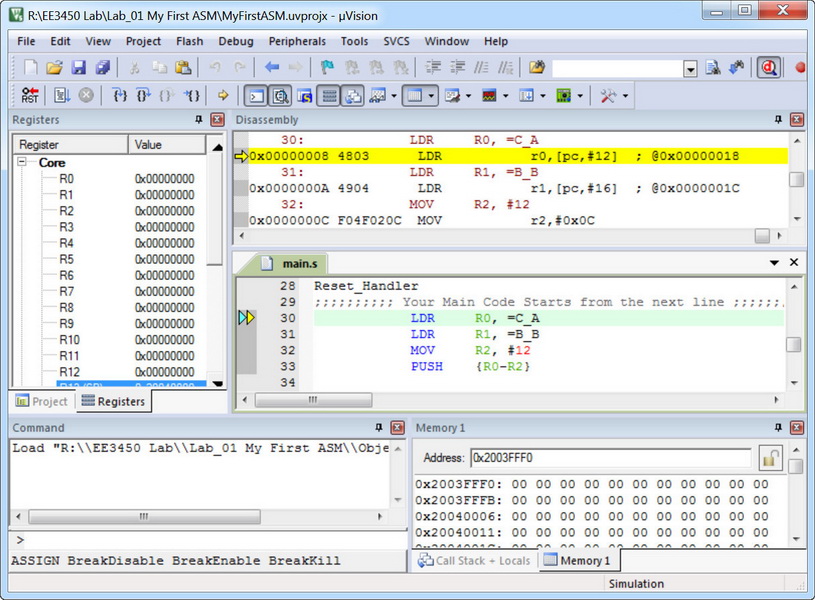Open the find text combo box dropdown
Image resolution: width=815 pixels, height=600 pixels.
(x=690, y=68)
